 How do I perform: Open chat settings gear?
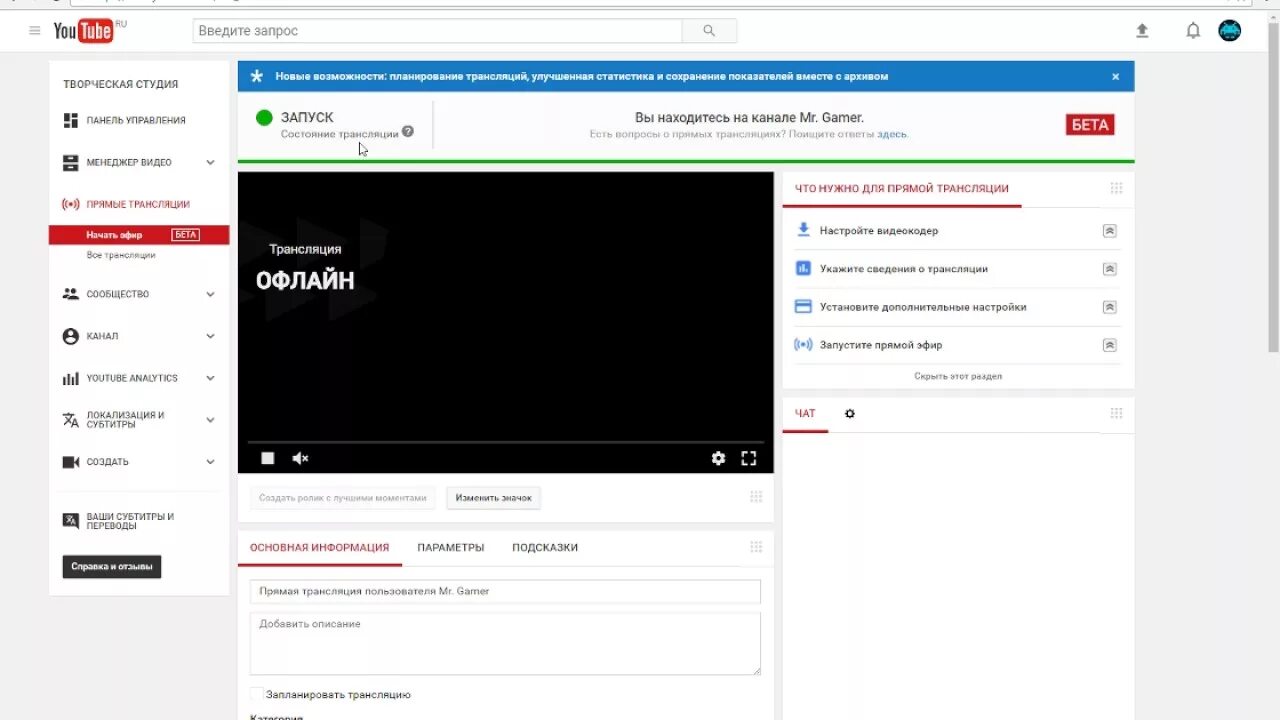click(x=850, y=413)
